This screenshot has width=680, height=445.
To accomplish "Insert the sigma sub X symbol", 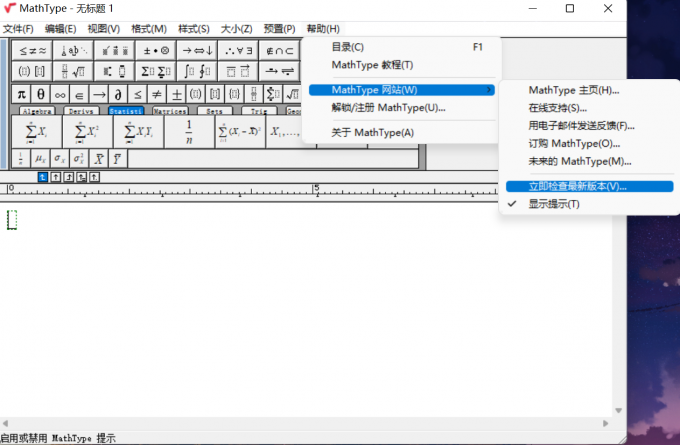I will coord(59,159).
